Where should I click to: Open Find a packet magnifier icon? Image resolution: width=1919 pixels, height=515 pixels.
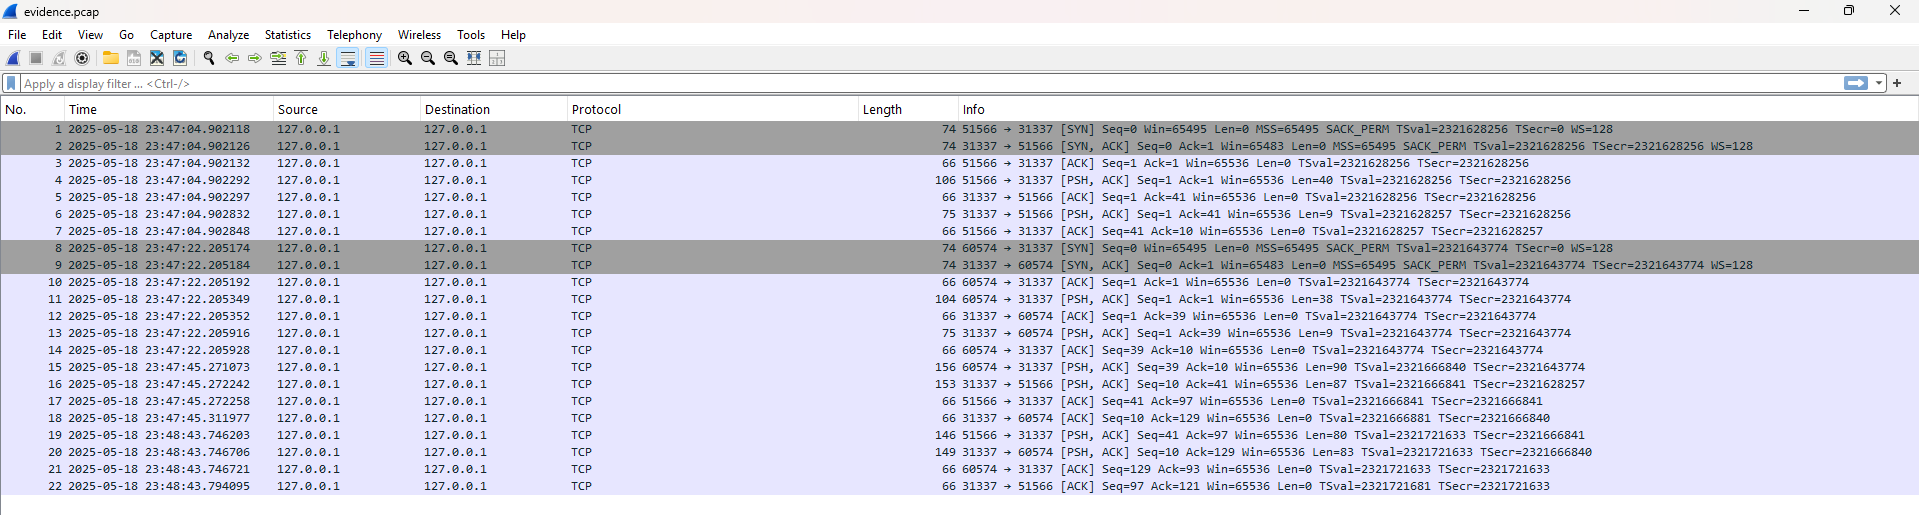click(209, 58)
